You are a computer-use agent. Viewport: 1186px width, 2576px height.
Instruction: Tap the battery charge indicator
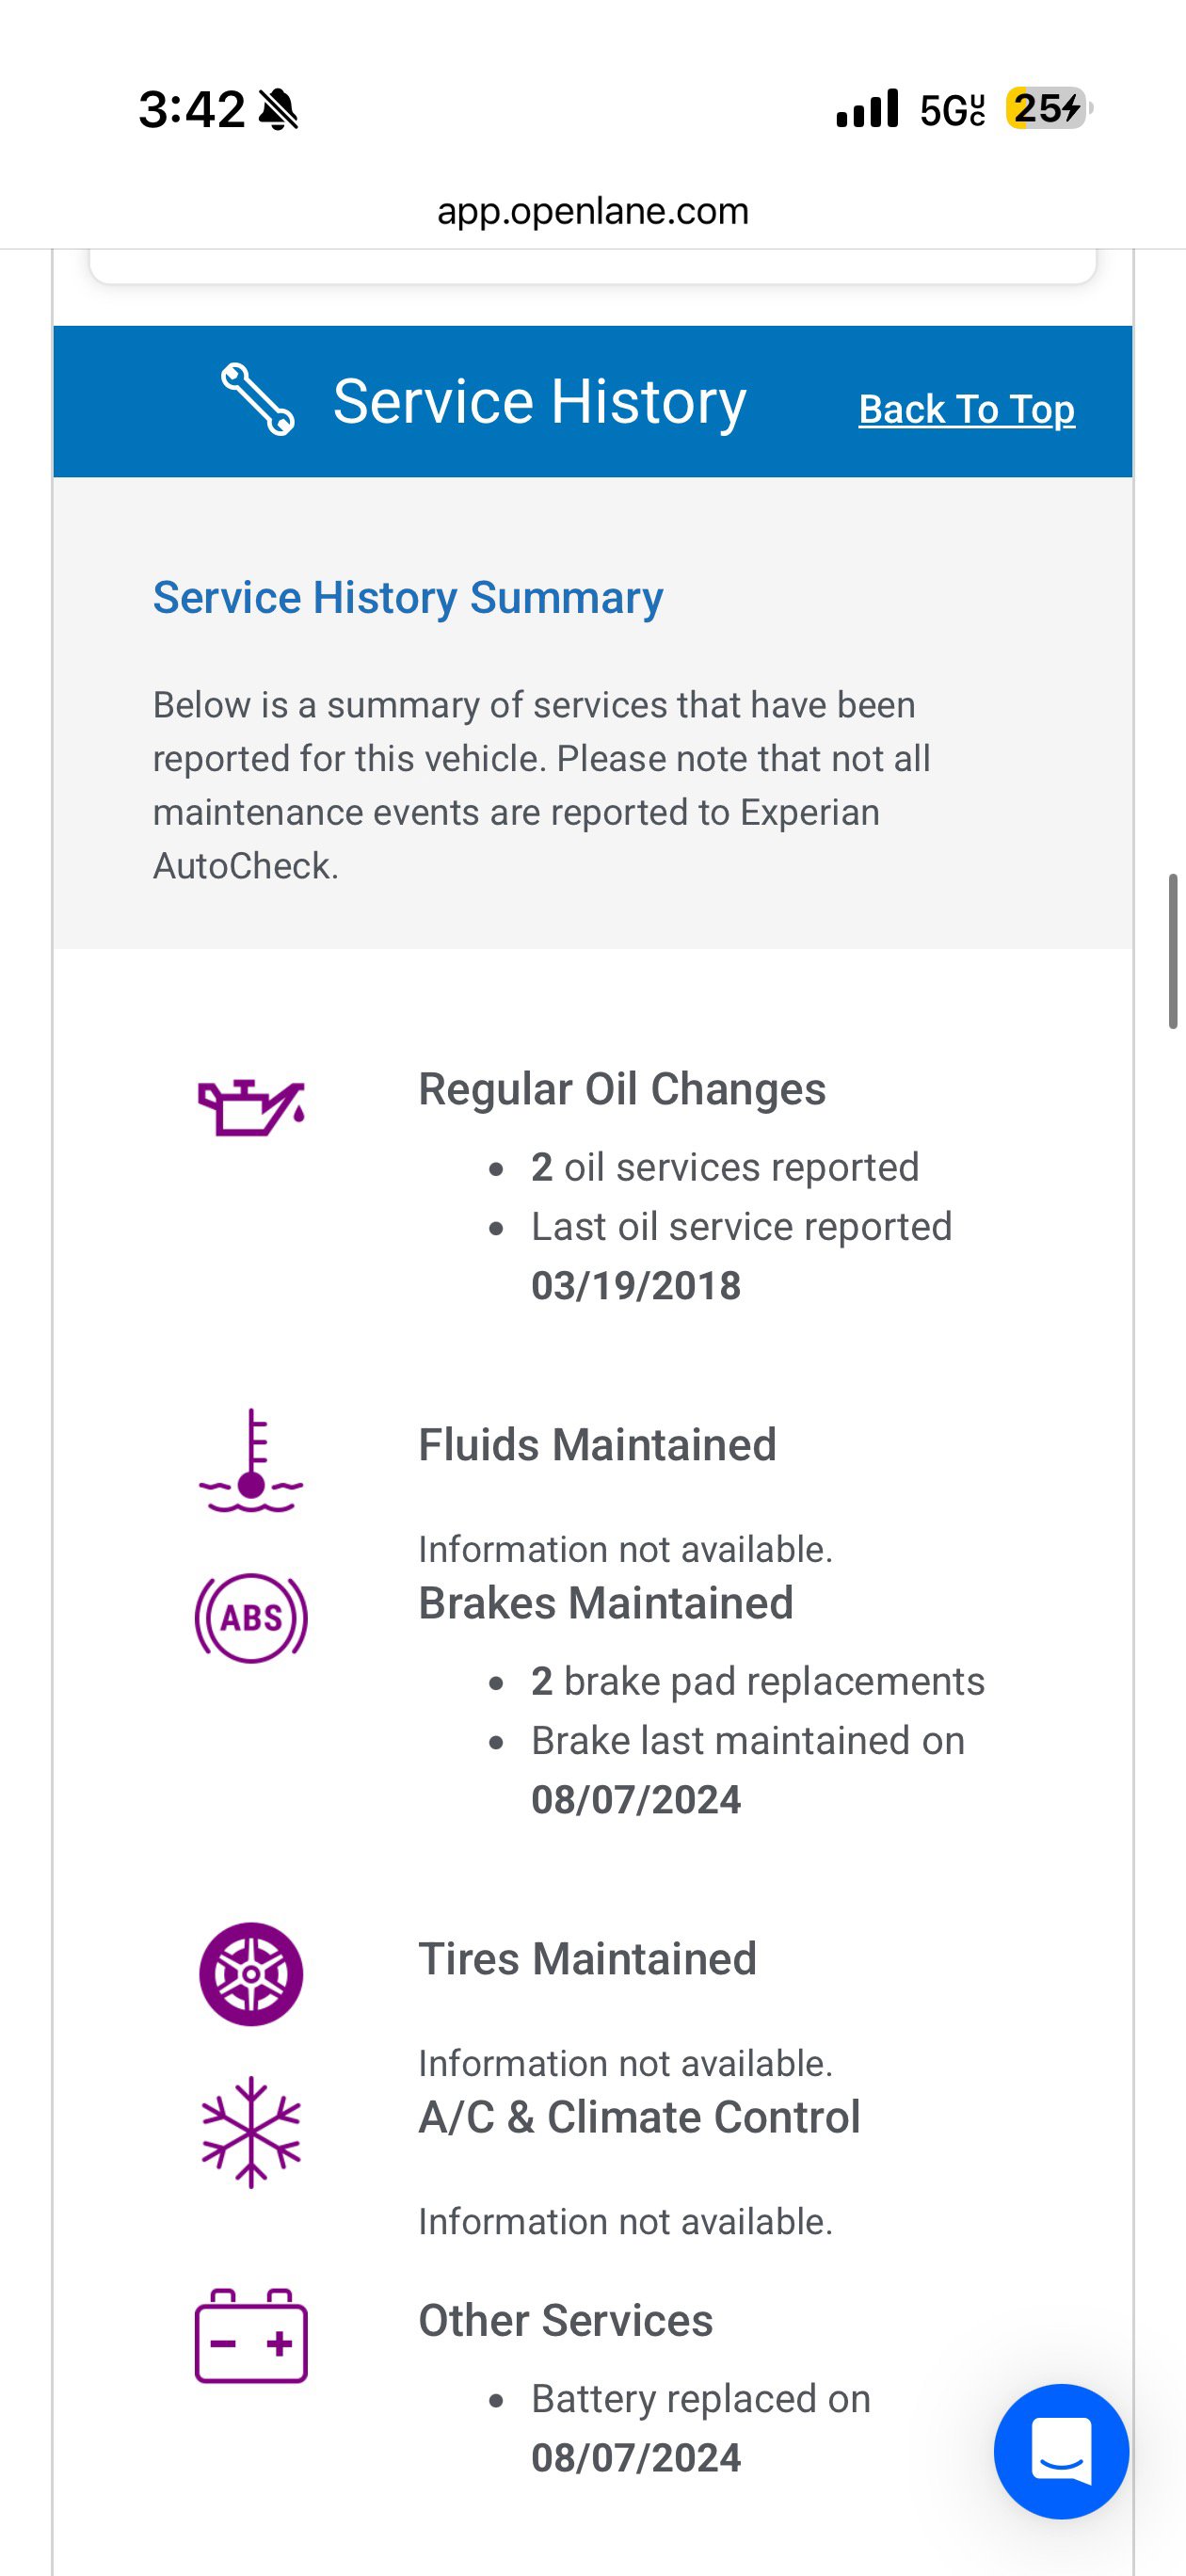pos(1048,108)
